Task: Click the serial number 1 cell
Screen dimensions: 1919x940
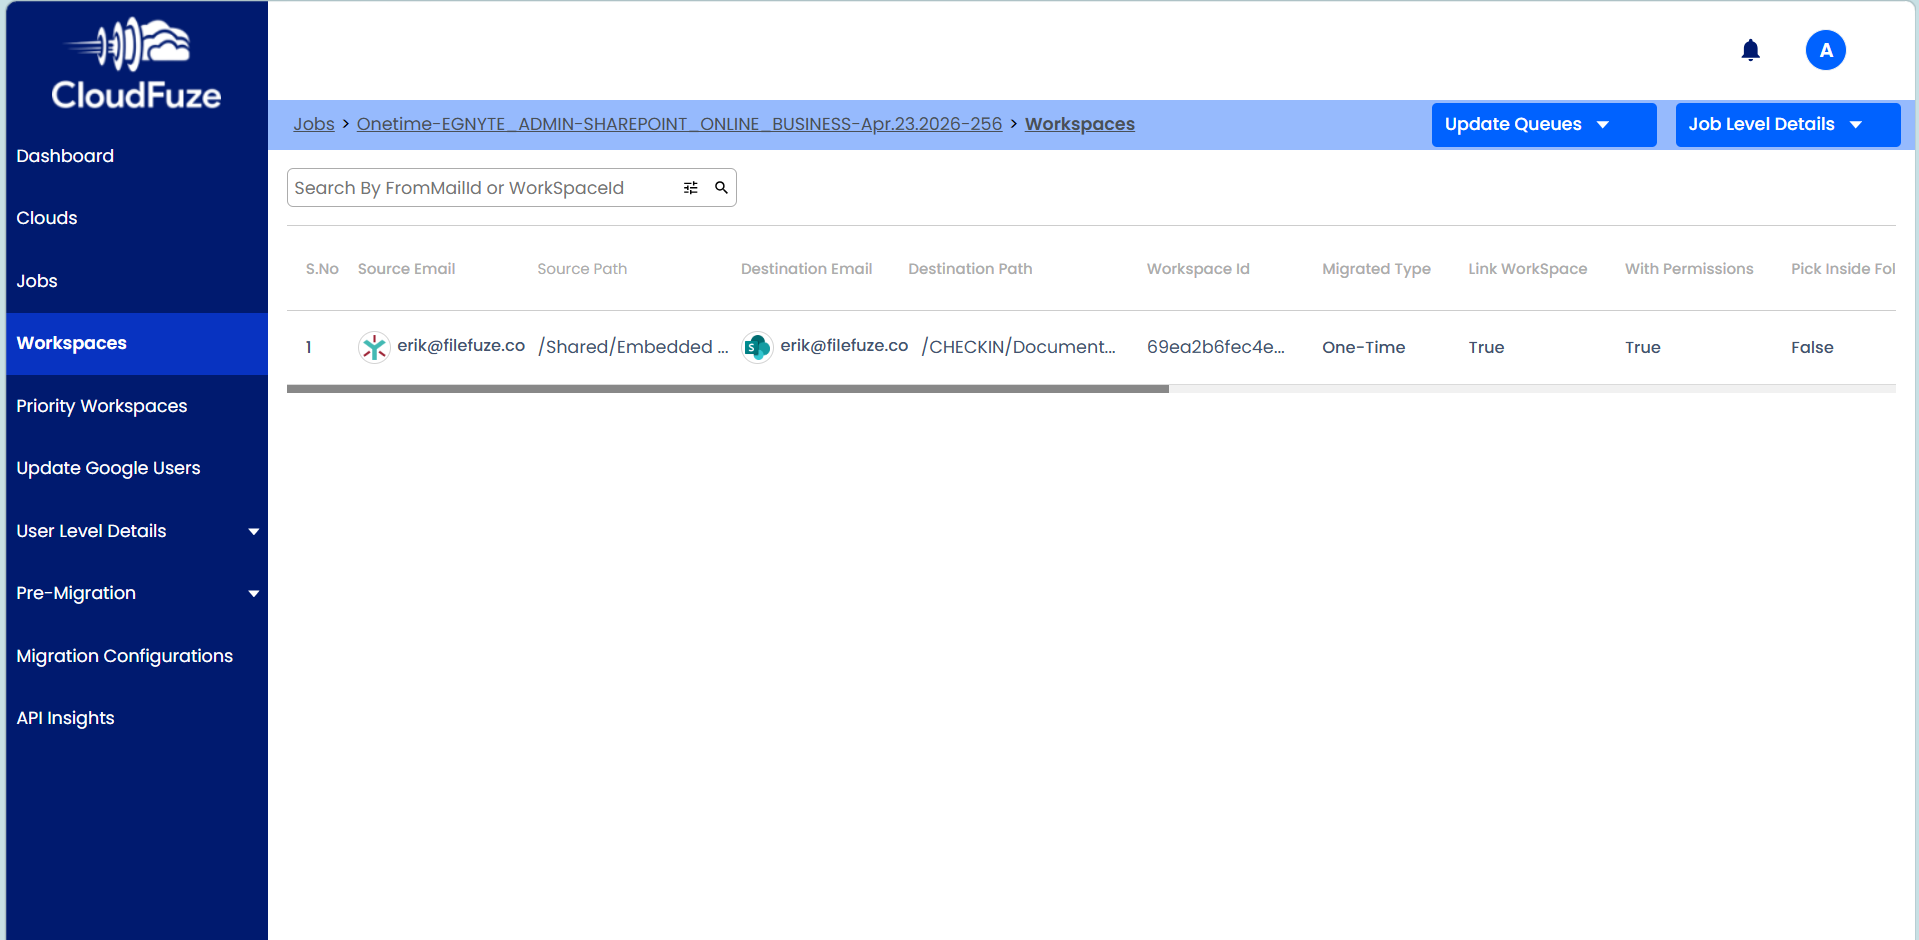Action: pyautogui.click(x=309, y=347)
